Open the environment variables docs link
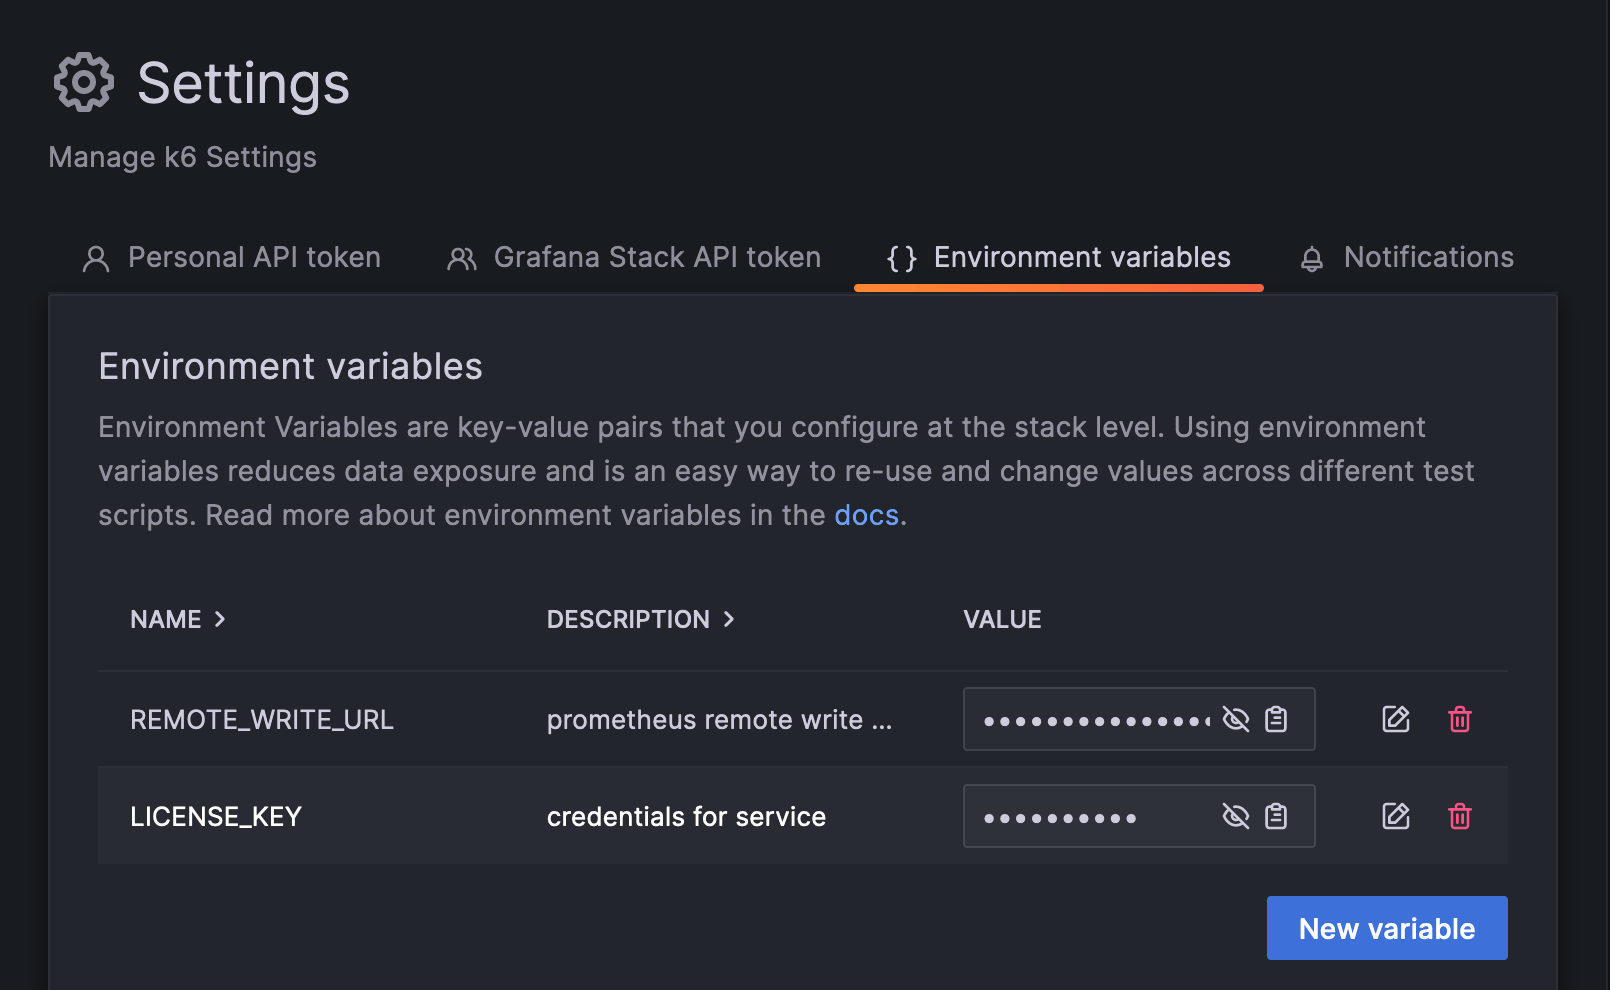Viewport: 1610px width, 990px height. 866,515
